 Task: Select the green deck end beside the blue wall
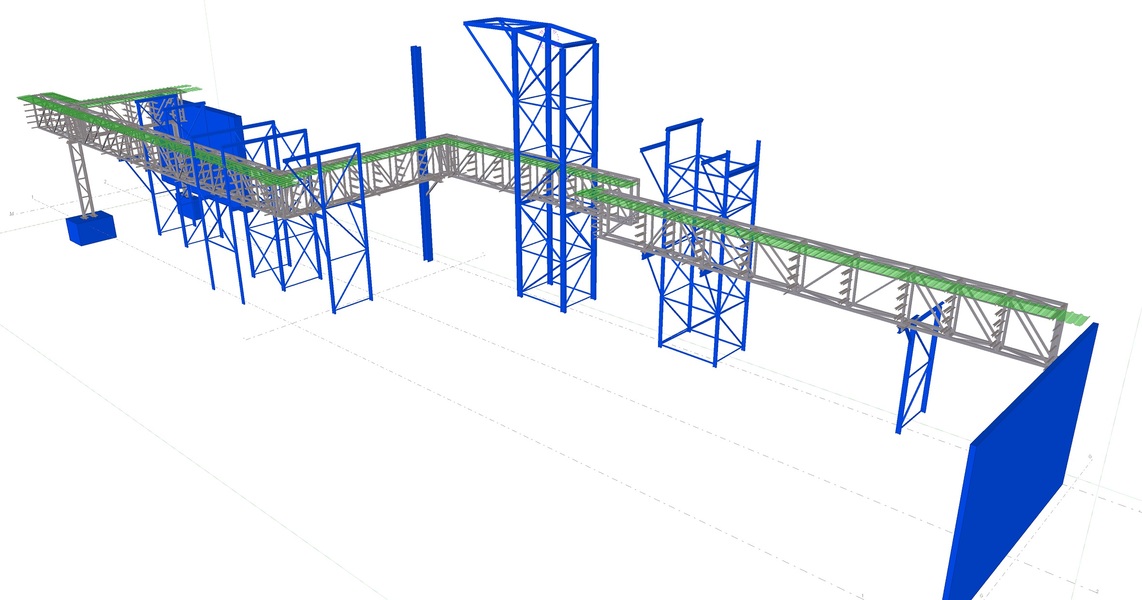pyautogui.click(x=1075, y=318)
